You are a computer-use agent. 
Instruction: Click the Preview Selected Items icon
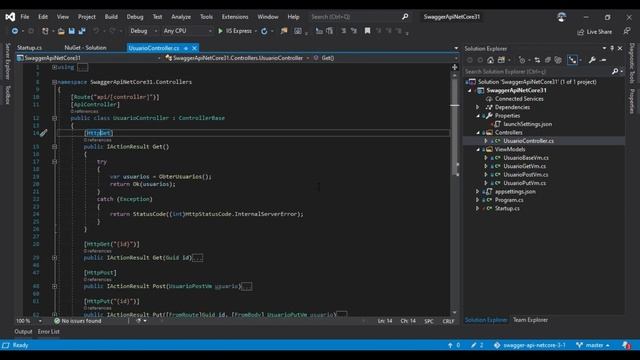(x=603, y=60)
